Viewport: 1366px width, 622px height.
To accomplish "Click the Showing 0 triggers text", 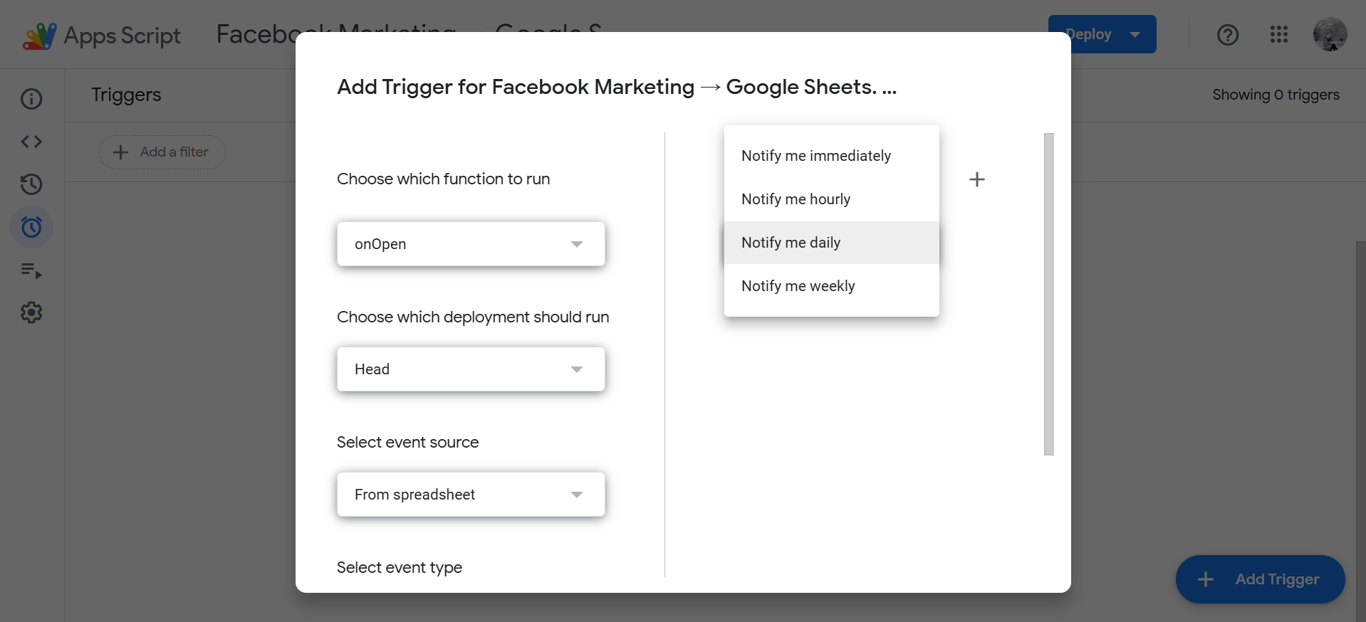I will (1276, 95).
